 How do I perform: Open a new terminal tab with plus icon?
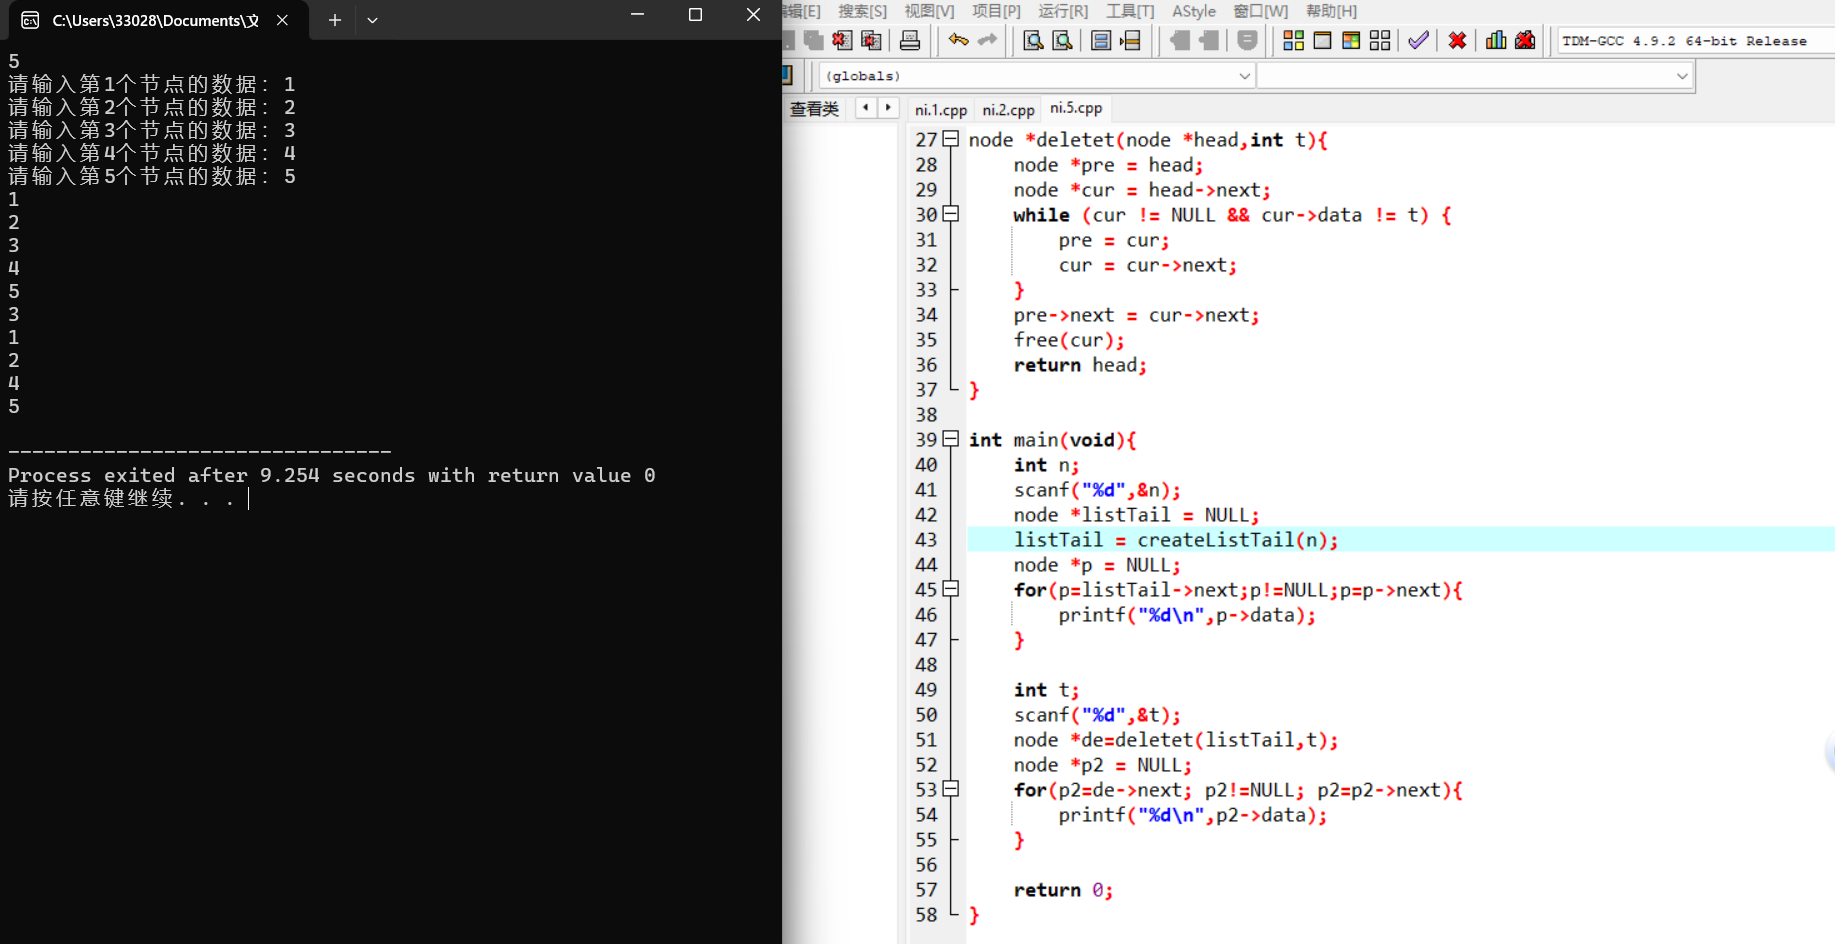pos(334,20)
